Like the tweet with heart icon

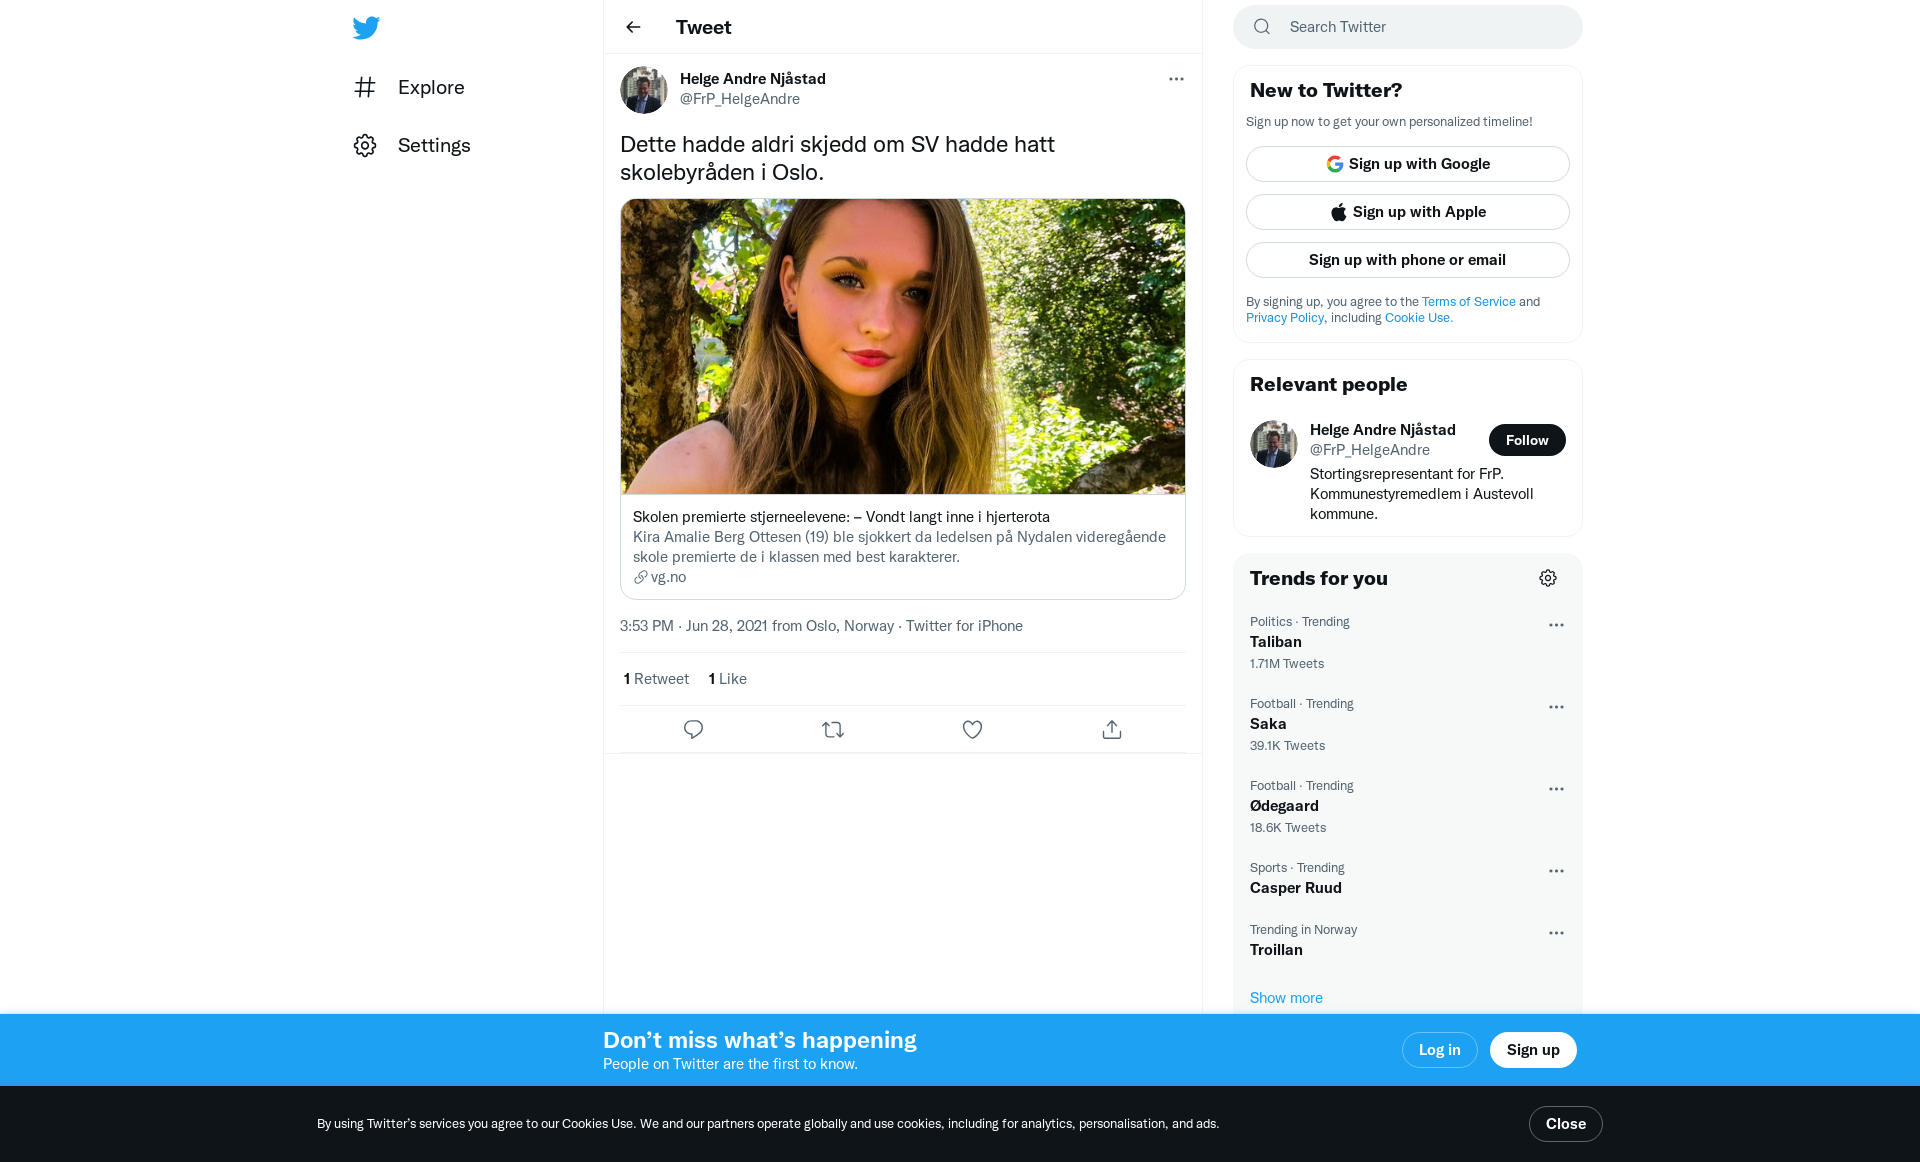pyautogui.click(x=972, y=729)
